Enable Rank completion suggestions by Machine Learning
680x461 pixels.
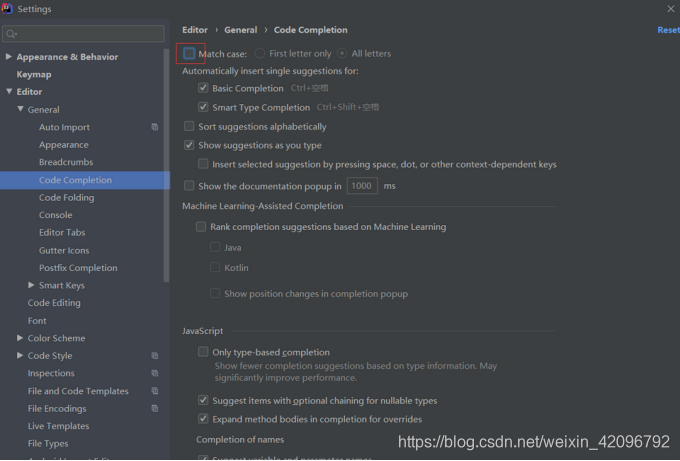coord(201,227)
